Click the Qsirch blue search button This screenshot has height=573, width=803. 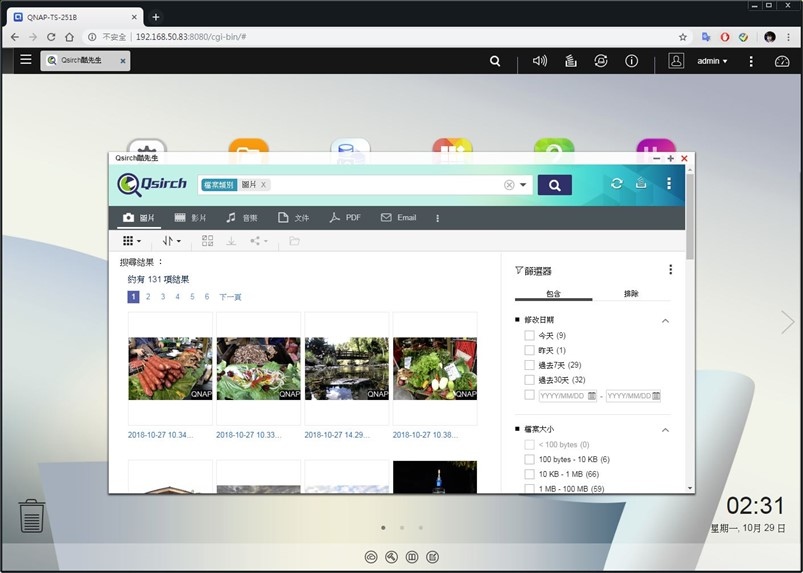click(x=555, y=185)
